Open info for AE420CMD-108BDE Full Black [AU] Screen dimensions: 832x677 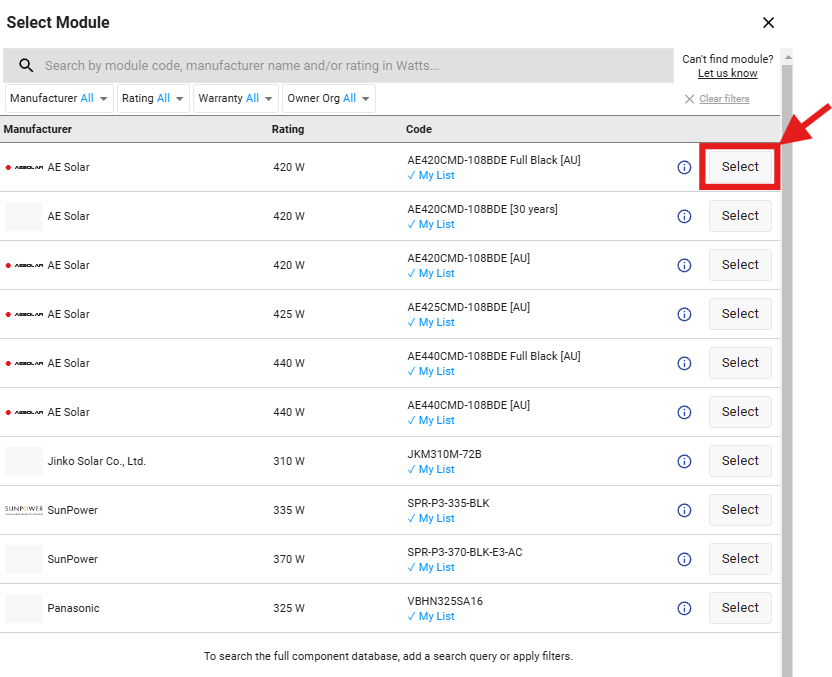point(684,168)
